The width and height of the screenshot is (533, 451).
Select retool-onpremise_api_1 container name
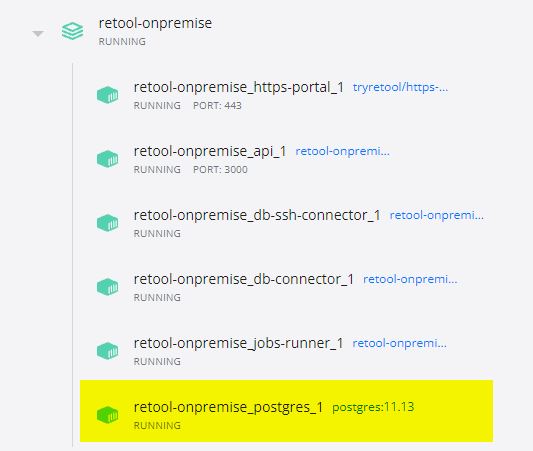click(x=210, y=151)
